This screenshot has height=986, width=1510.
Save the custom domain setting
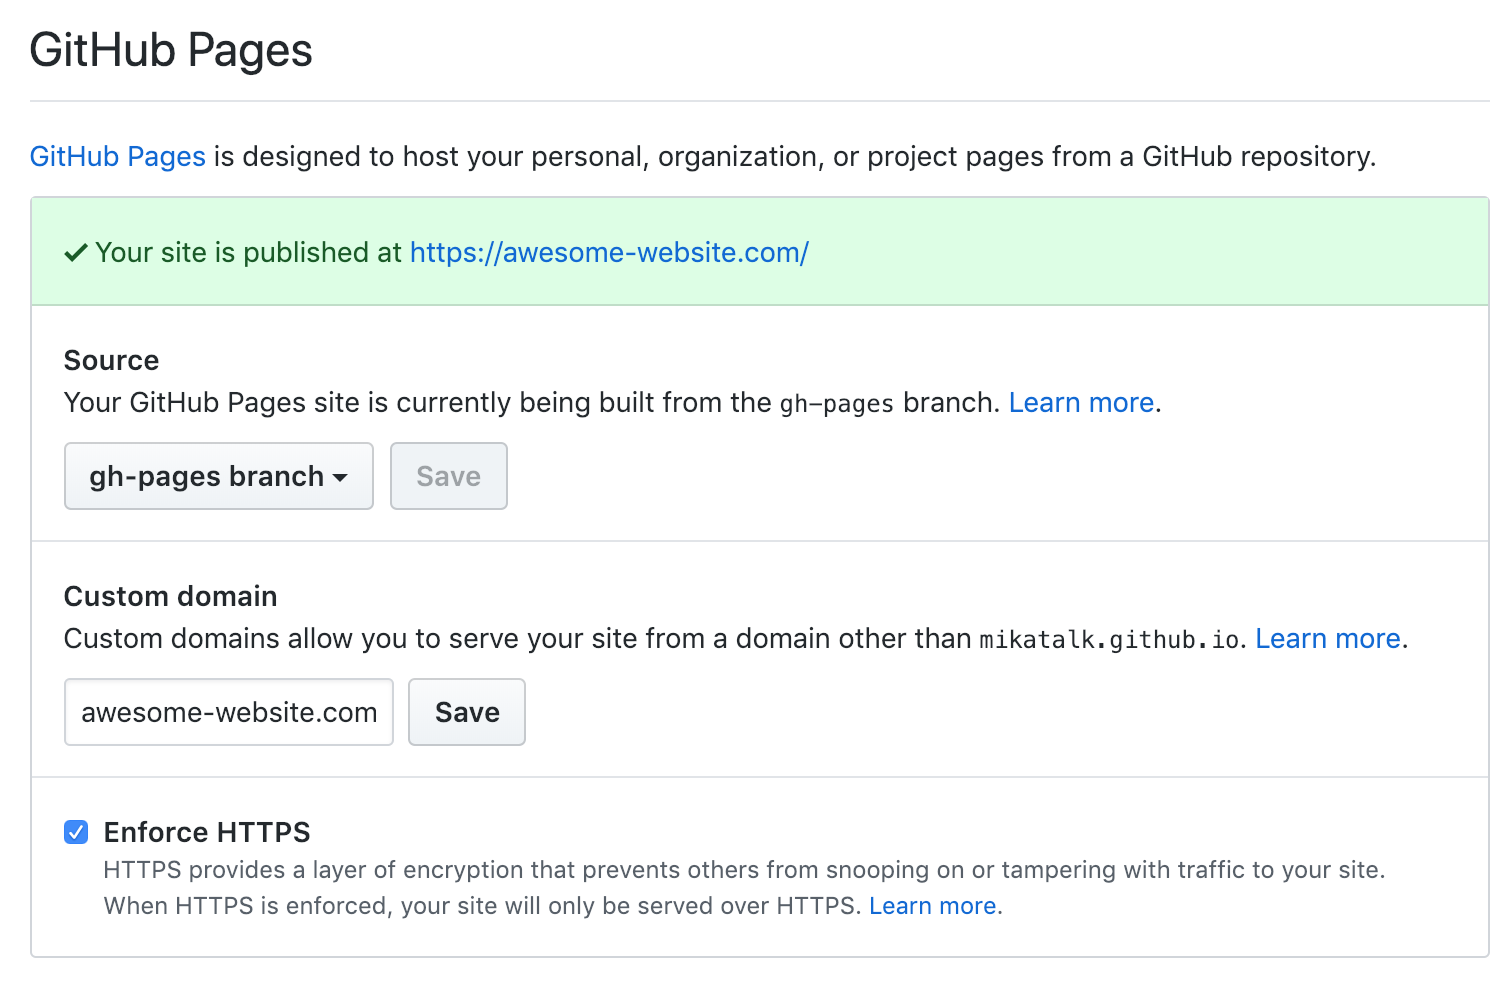[466, 712]
